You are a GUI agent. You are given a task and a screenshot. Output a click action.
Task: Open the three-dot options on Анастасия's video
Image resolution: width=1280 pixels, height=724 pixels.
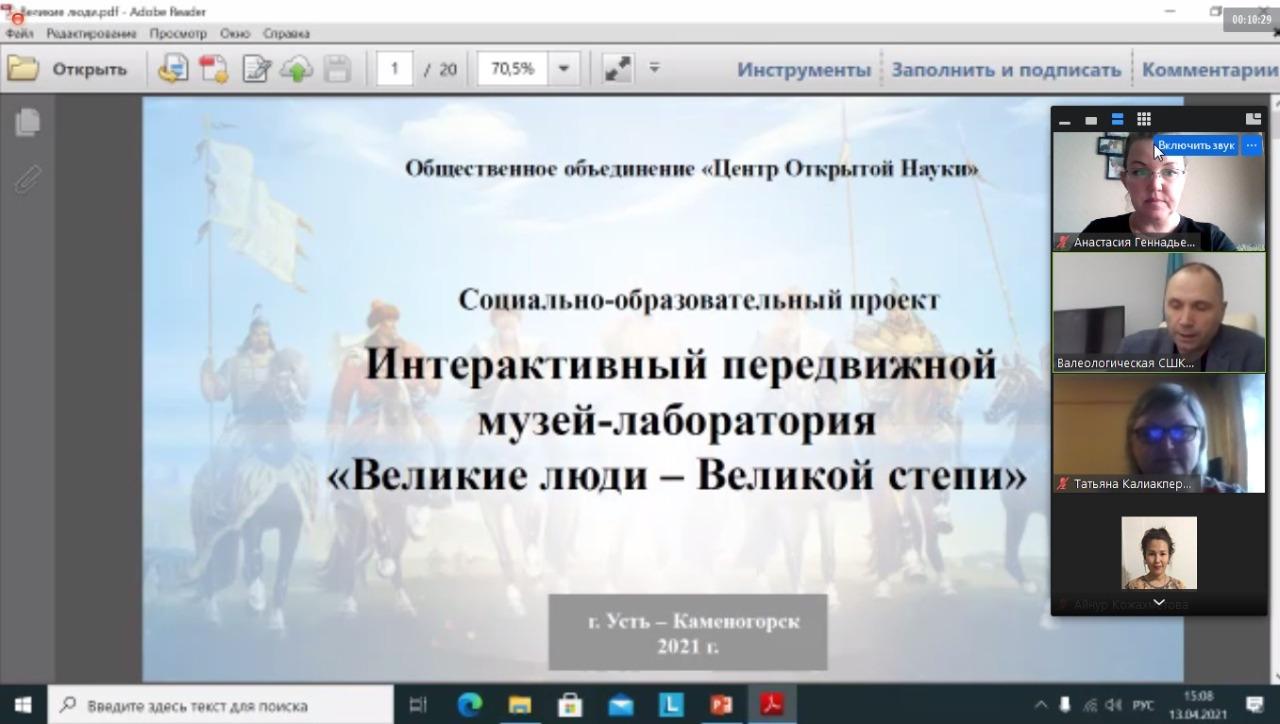pos(1251,146)
